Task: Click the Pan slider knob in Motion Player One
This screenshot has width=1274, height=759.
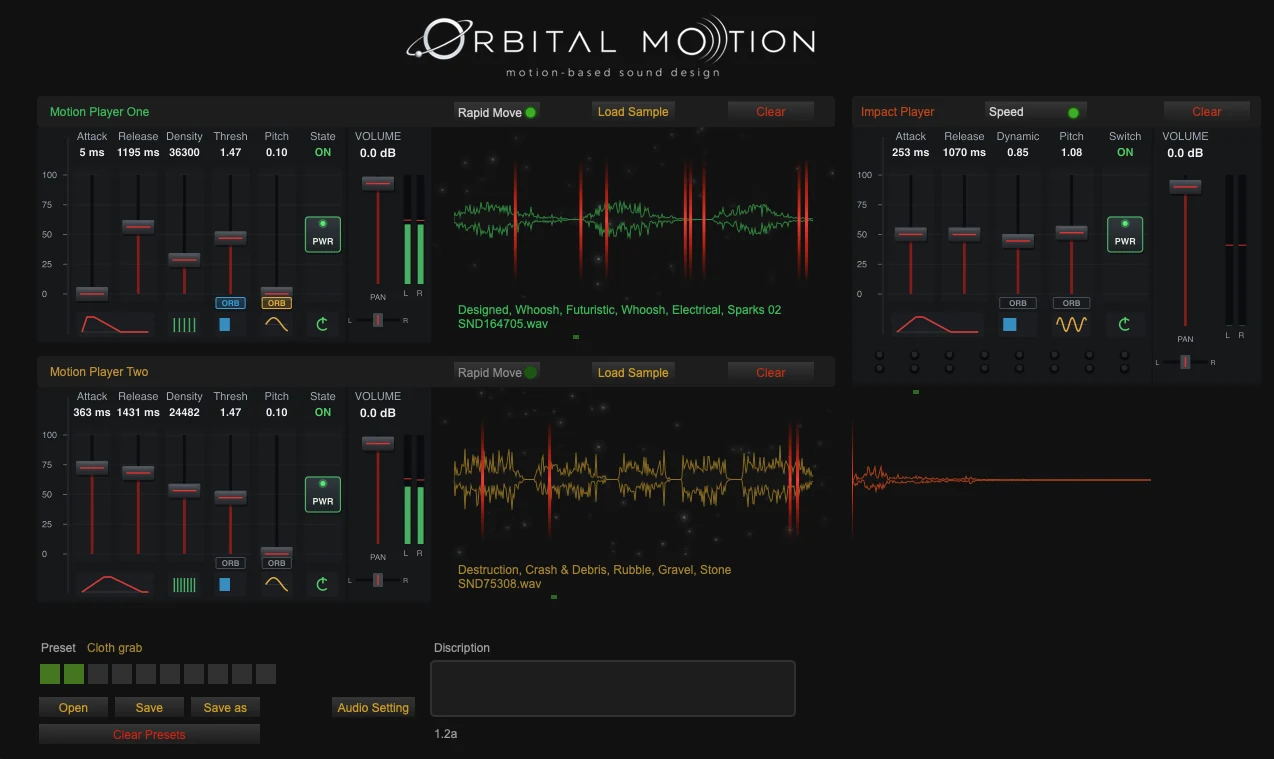Action: tap(378, 320)
